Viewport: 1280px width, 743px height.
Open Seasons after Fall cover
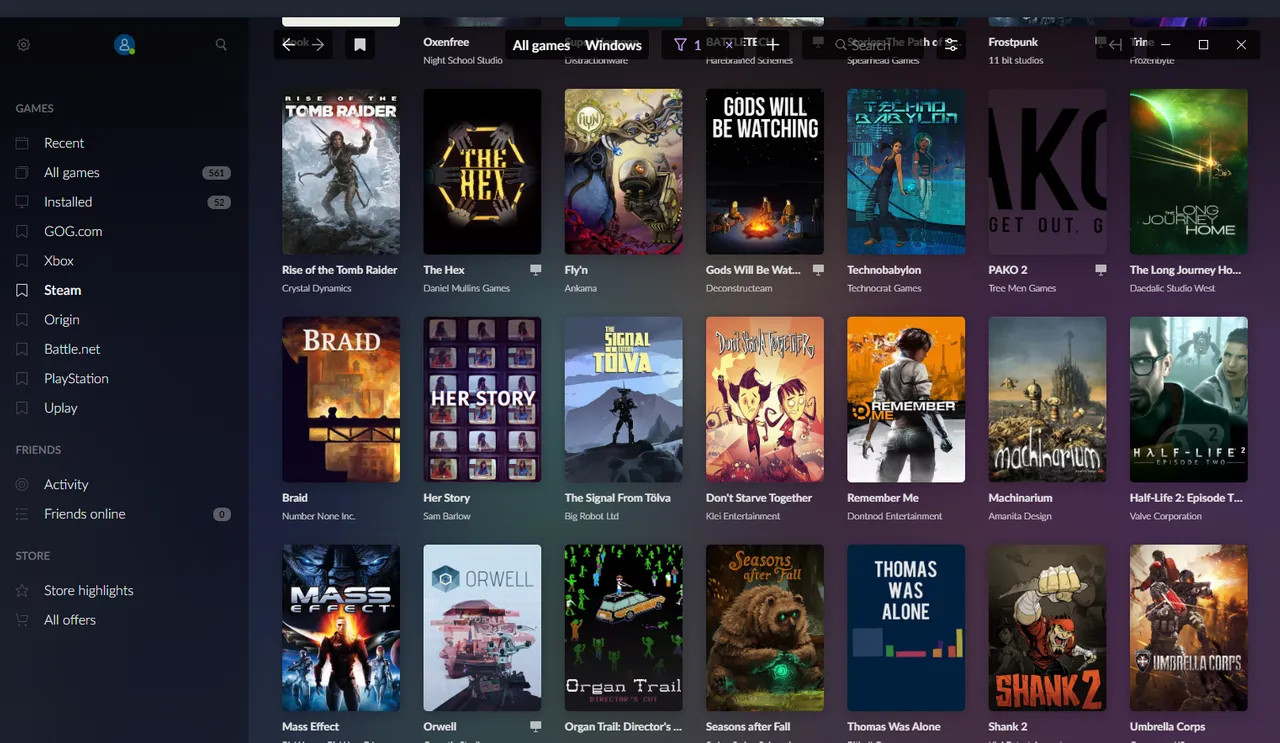pyautogui.click(x=765, y=628)
